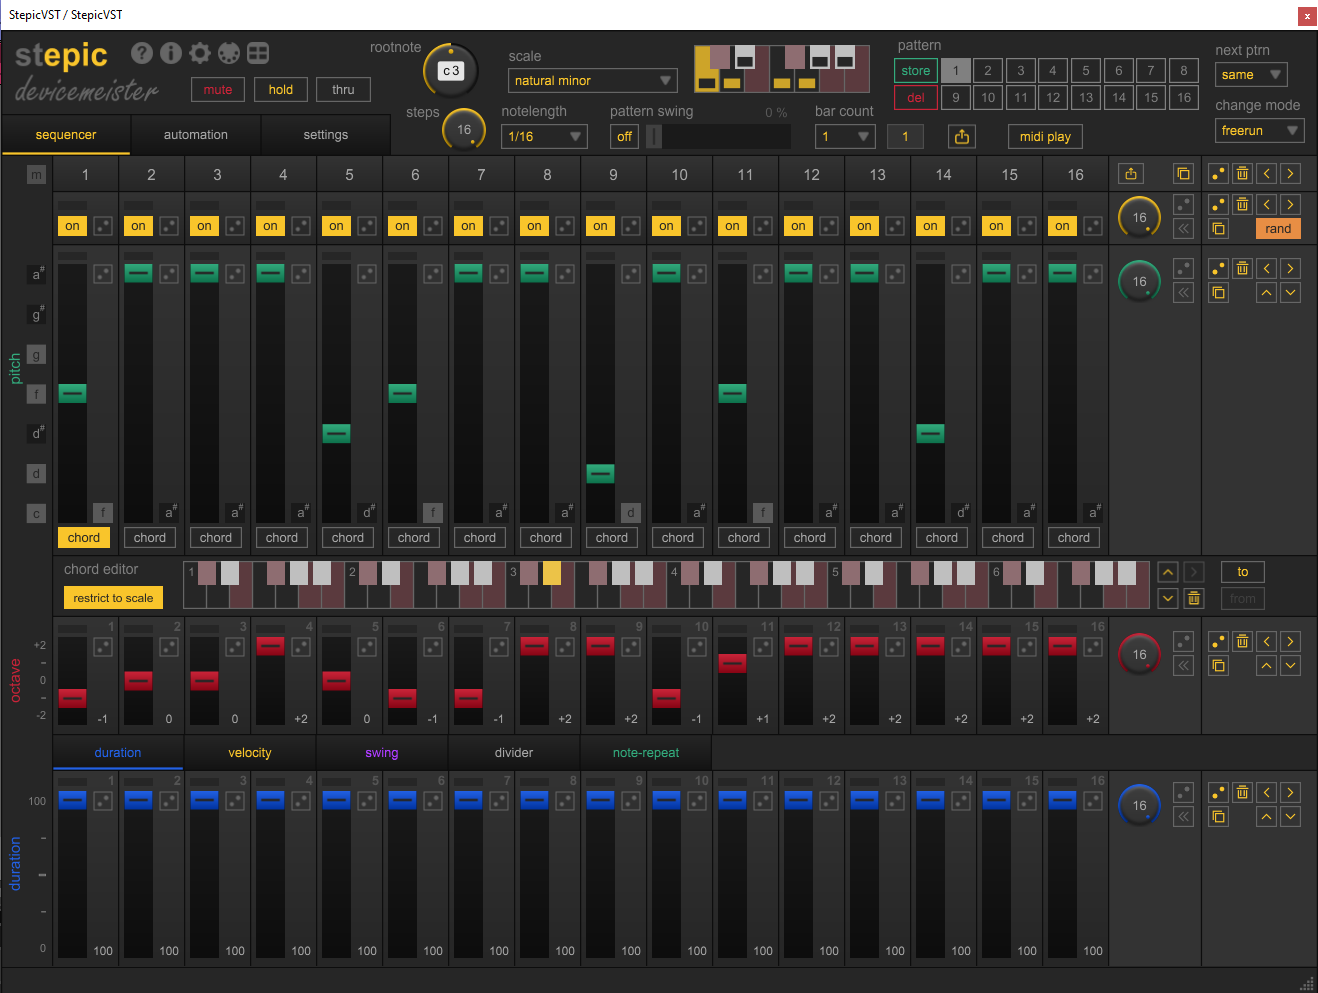Click the midi play button
This screenshot has height=993, width=1318.
coord(1045,137)
